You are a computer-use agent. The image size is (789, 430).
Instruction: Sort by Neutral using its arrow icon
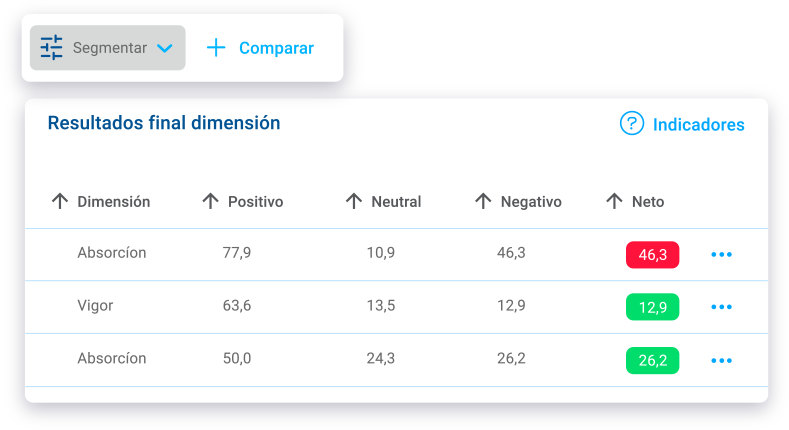coord(354,201)
